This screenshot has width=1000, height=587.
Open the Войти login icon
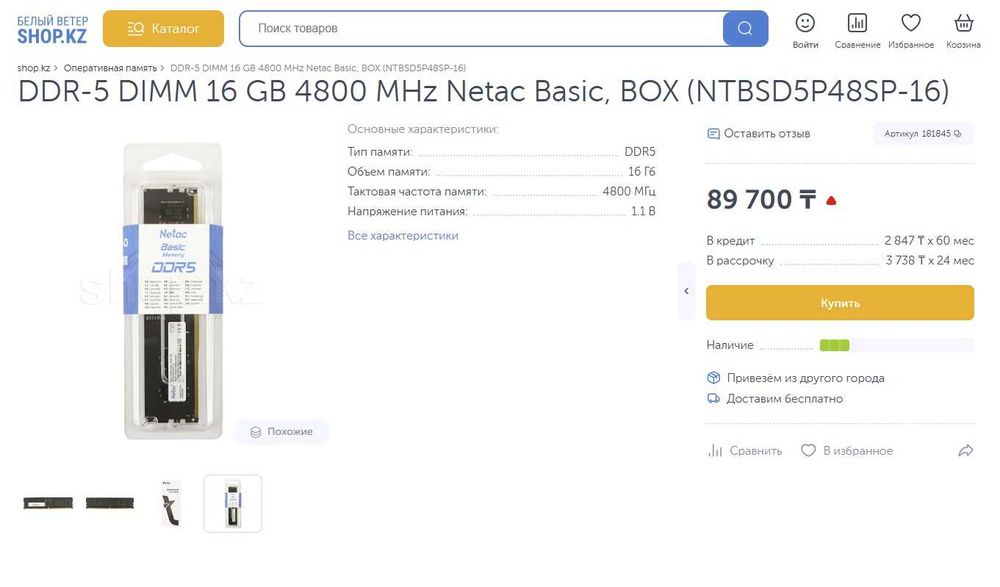[x=805, y=31]
